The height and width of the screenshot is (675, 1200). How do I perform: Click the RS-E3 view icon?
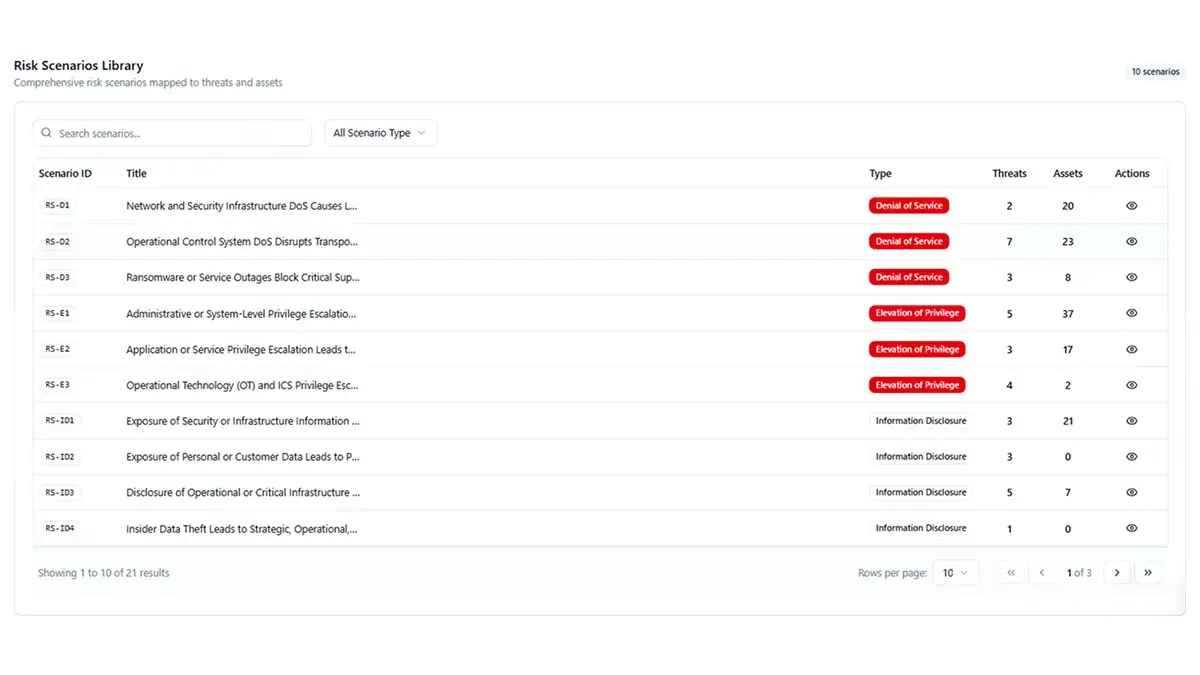click(x=1132, y=385)
